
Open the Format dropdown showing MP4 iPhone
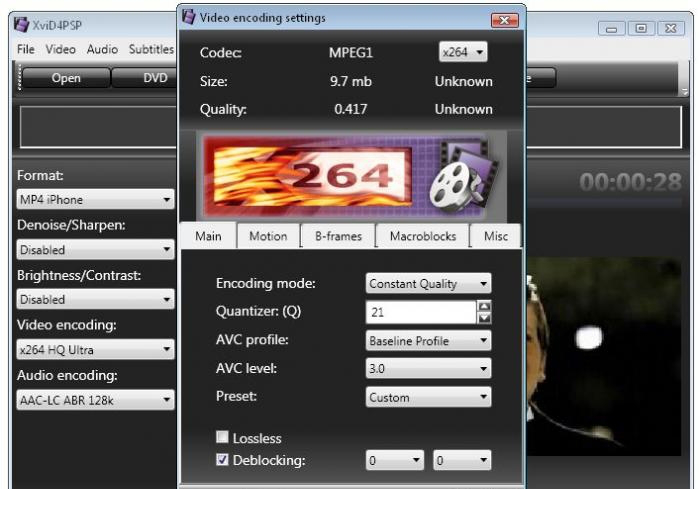pyautogui.click(x=95, y=199)
